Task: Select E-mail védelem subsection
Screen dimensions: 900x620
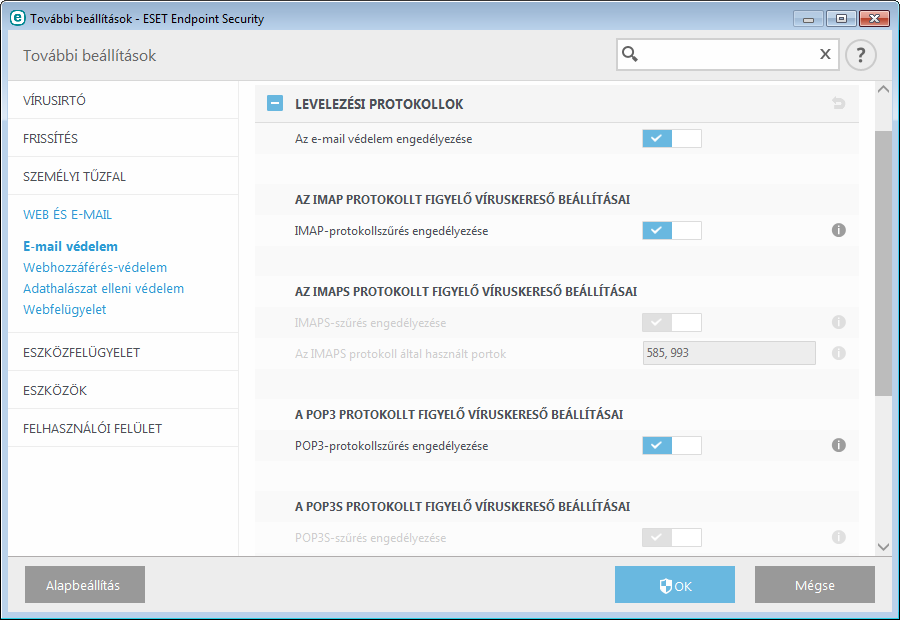Action: 70,246
